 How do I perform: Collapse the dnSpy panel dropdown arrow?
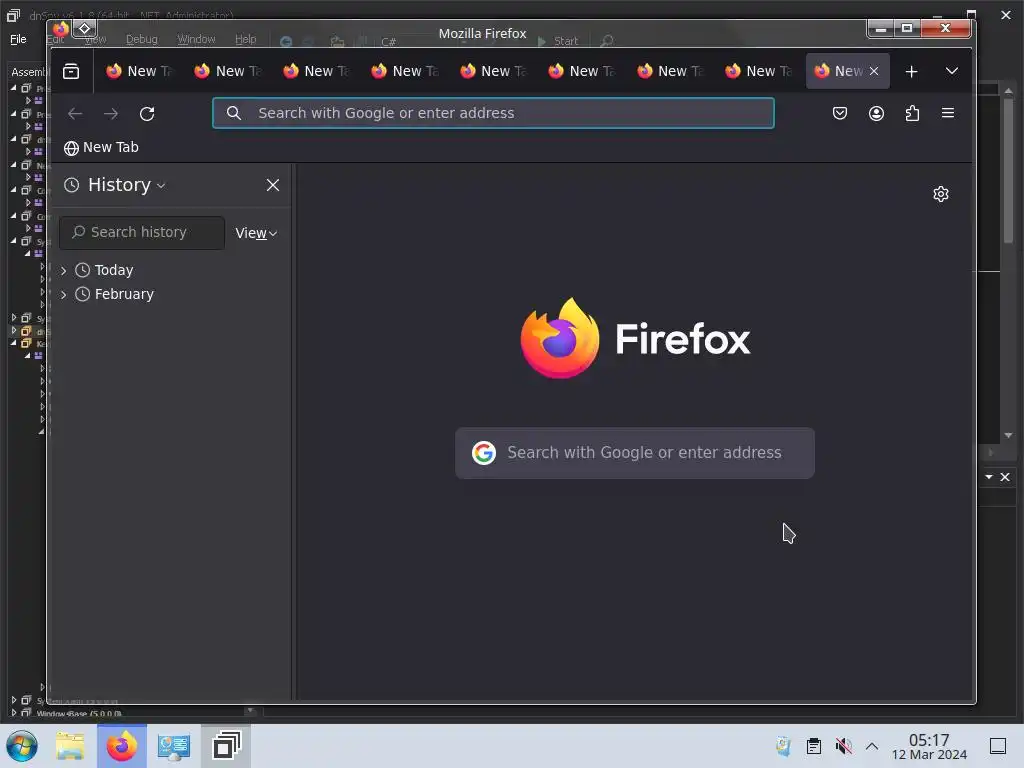click(989, 477)
